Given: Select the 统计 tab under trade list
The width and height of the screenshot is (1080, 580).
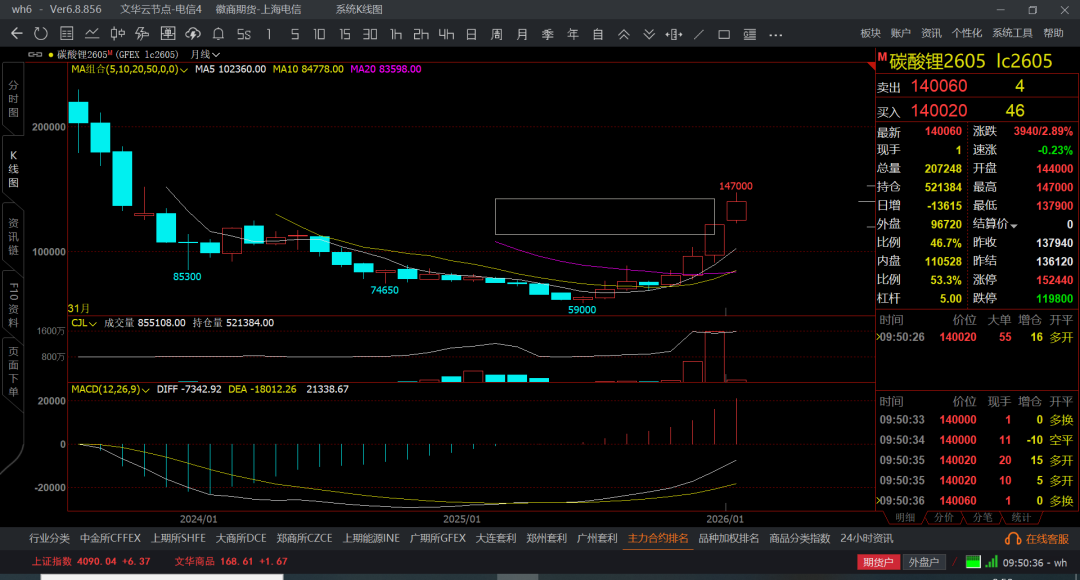Looking at the screenshot, I should (1021, 517).
